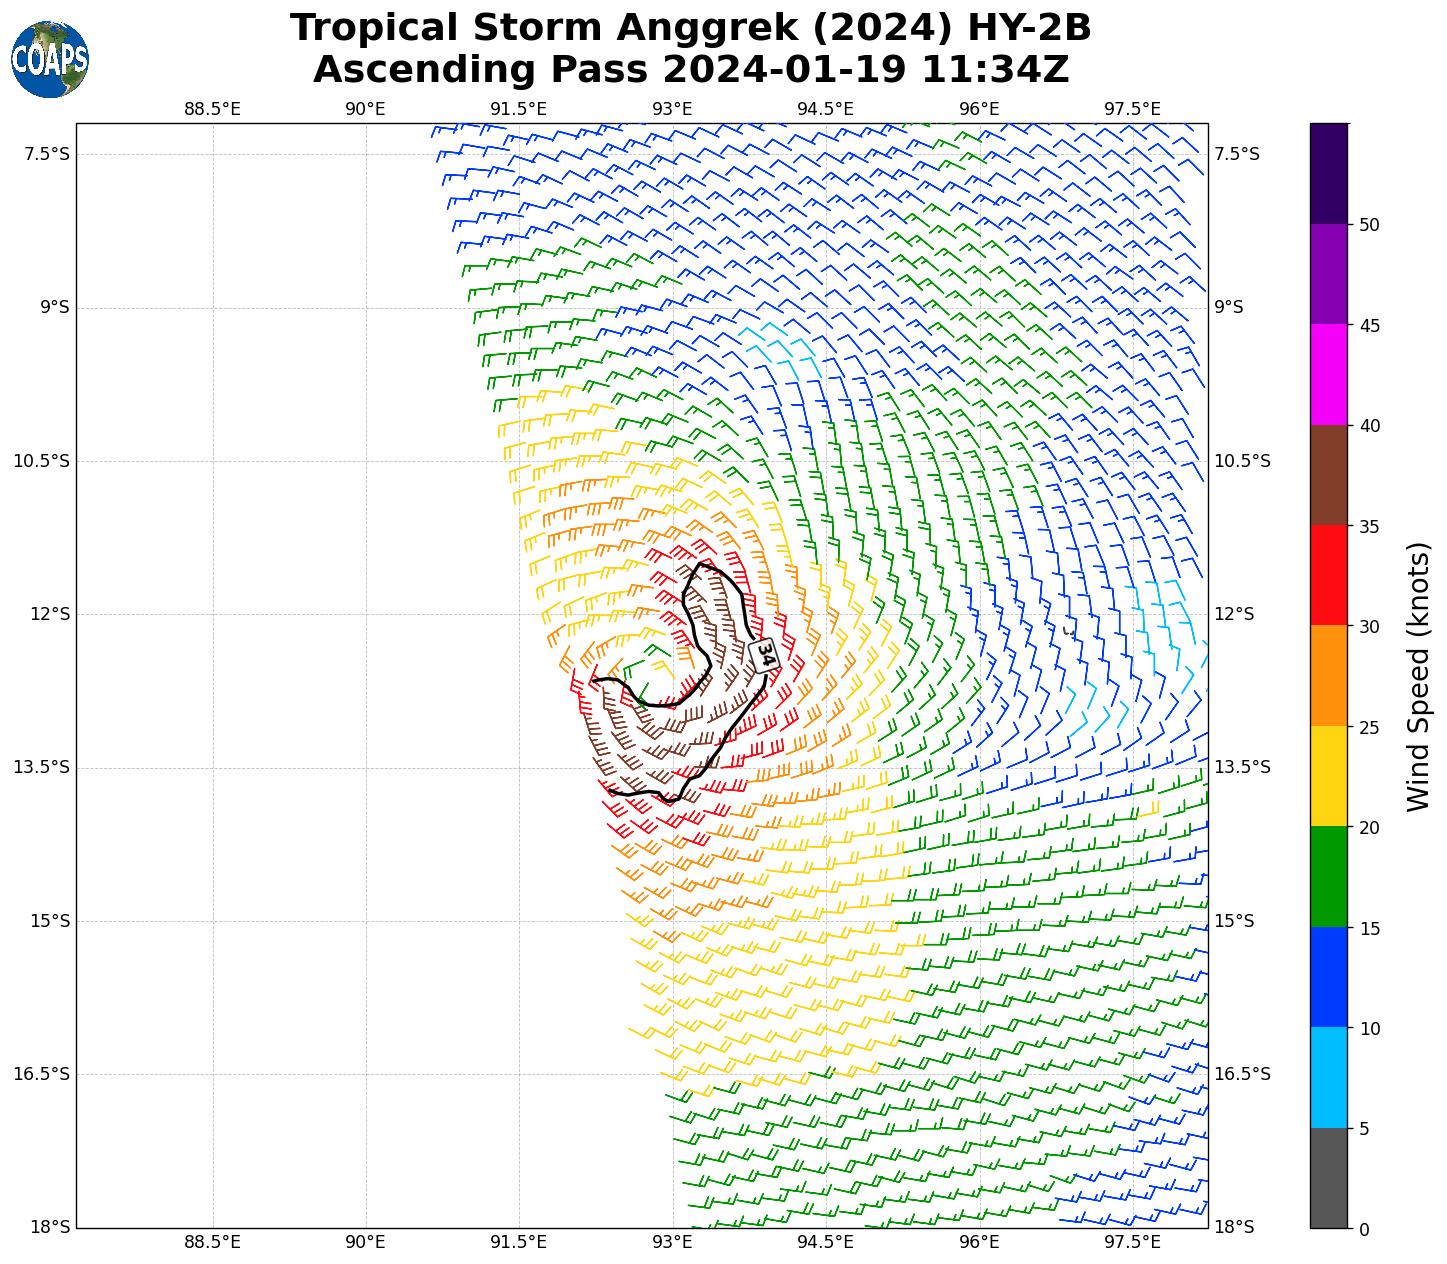The height and width of the screenshot is (1264, 1447).
Task: Select the cyan 5-10 knot colorbar band
Action: tap(1329, 1078)
